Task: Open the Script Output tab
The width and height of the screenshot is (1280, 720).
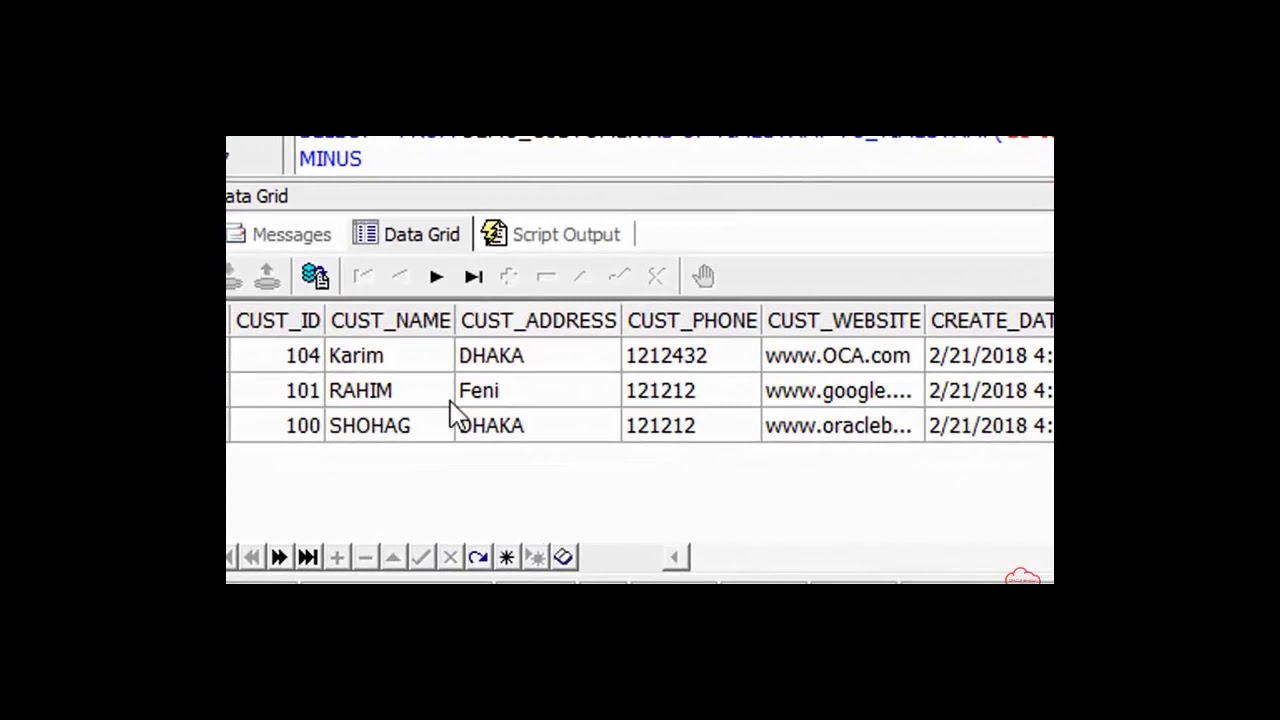Action: point(551,234)
